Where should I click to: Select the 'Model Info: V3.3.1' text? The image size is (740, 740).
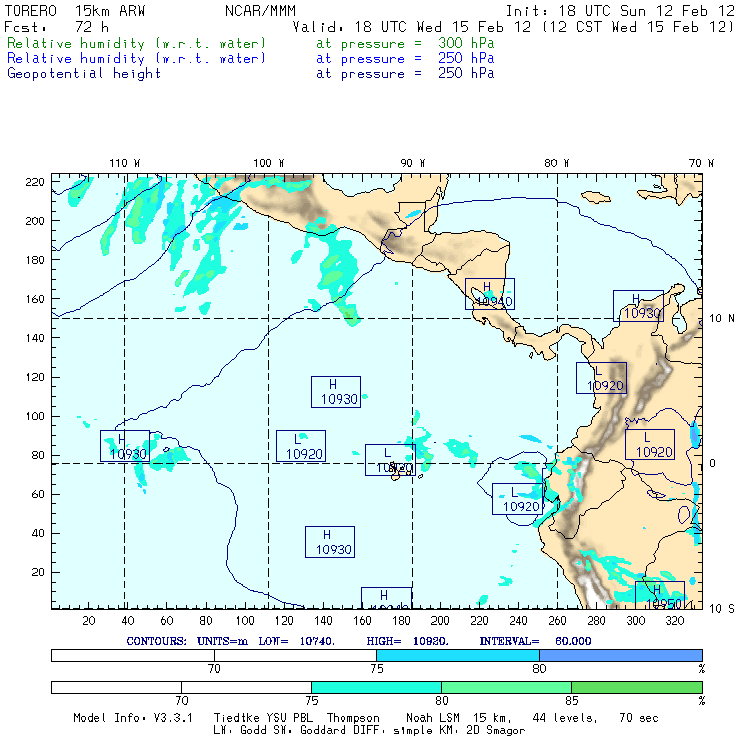tap(133, 718)
